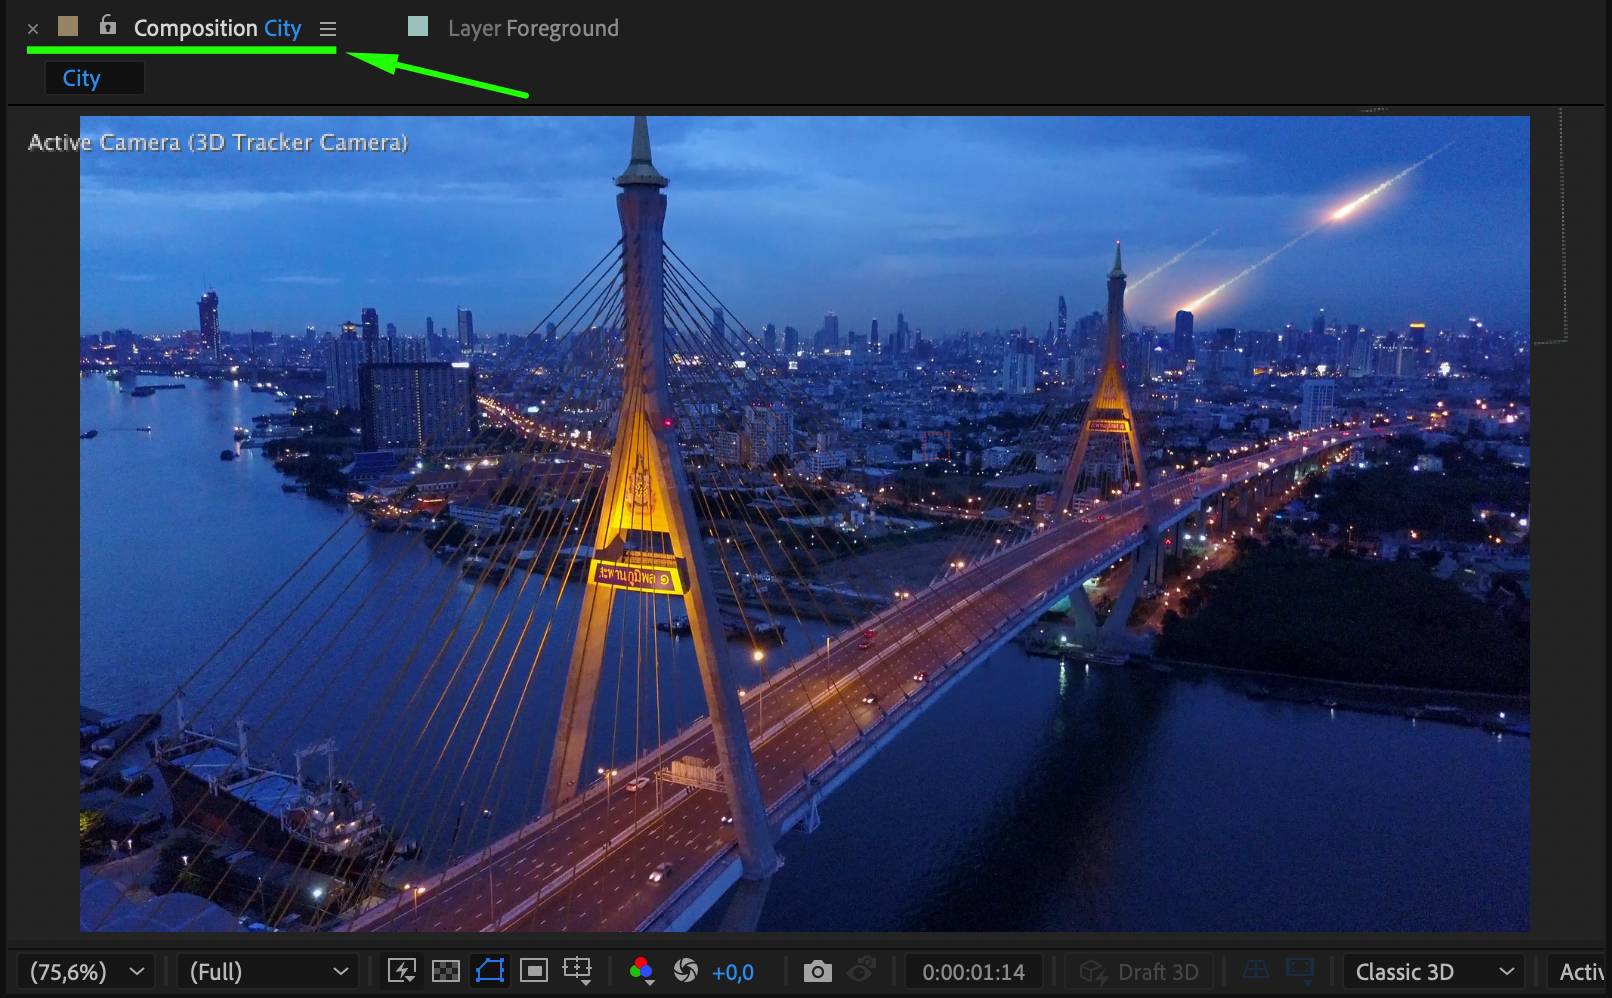
Task: Click the Reset Exposure aperture icon
Action: coord(686,971)
